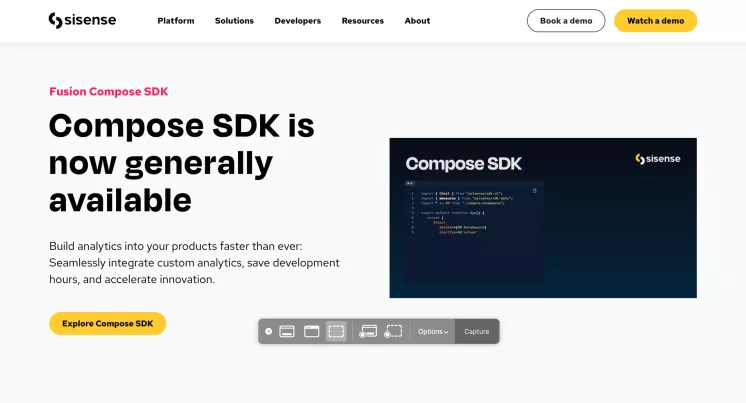Open the Developers menu

298,21
